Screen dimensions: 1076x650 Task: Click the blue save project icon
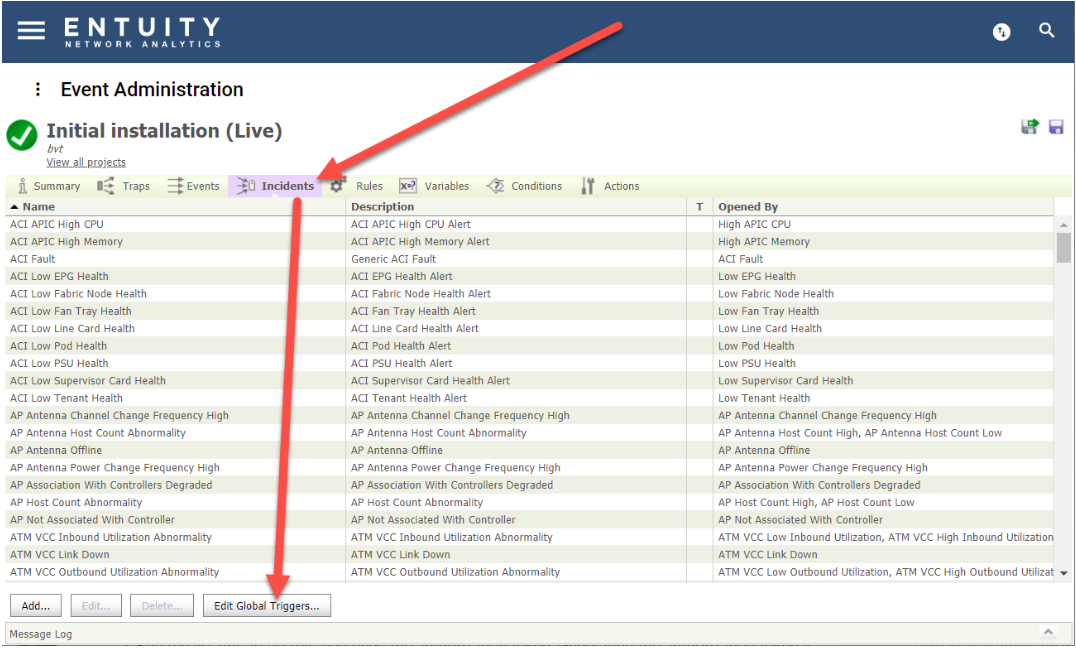click(x=1056, y=127)
